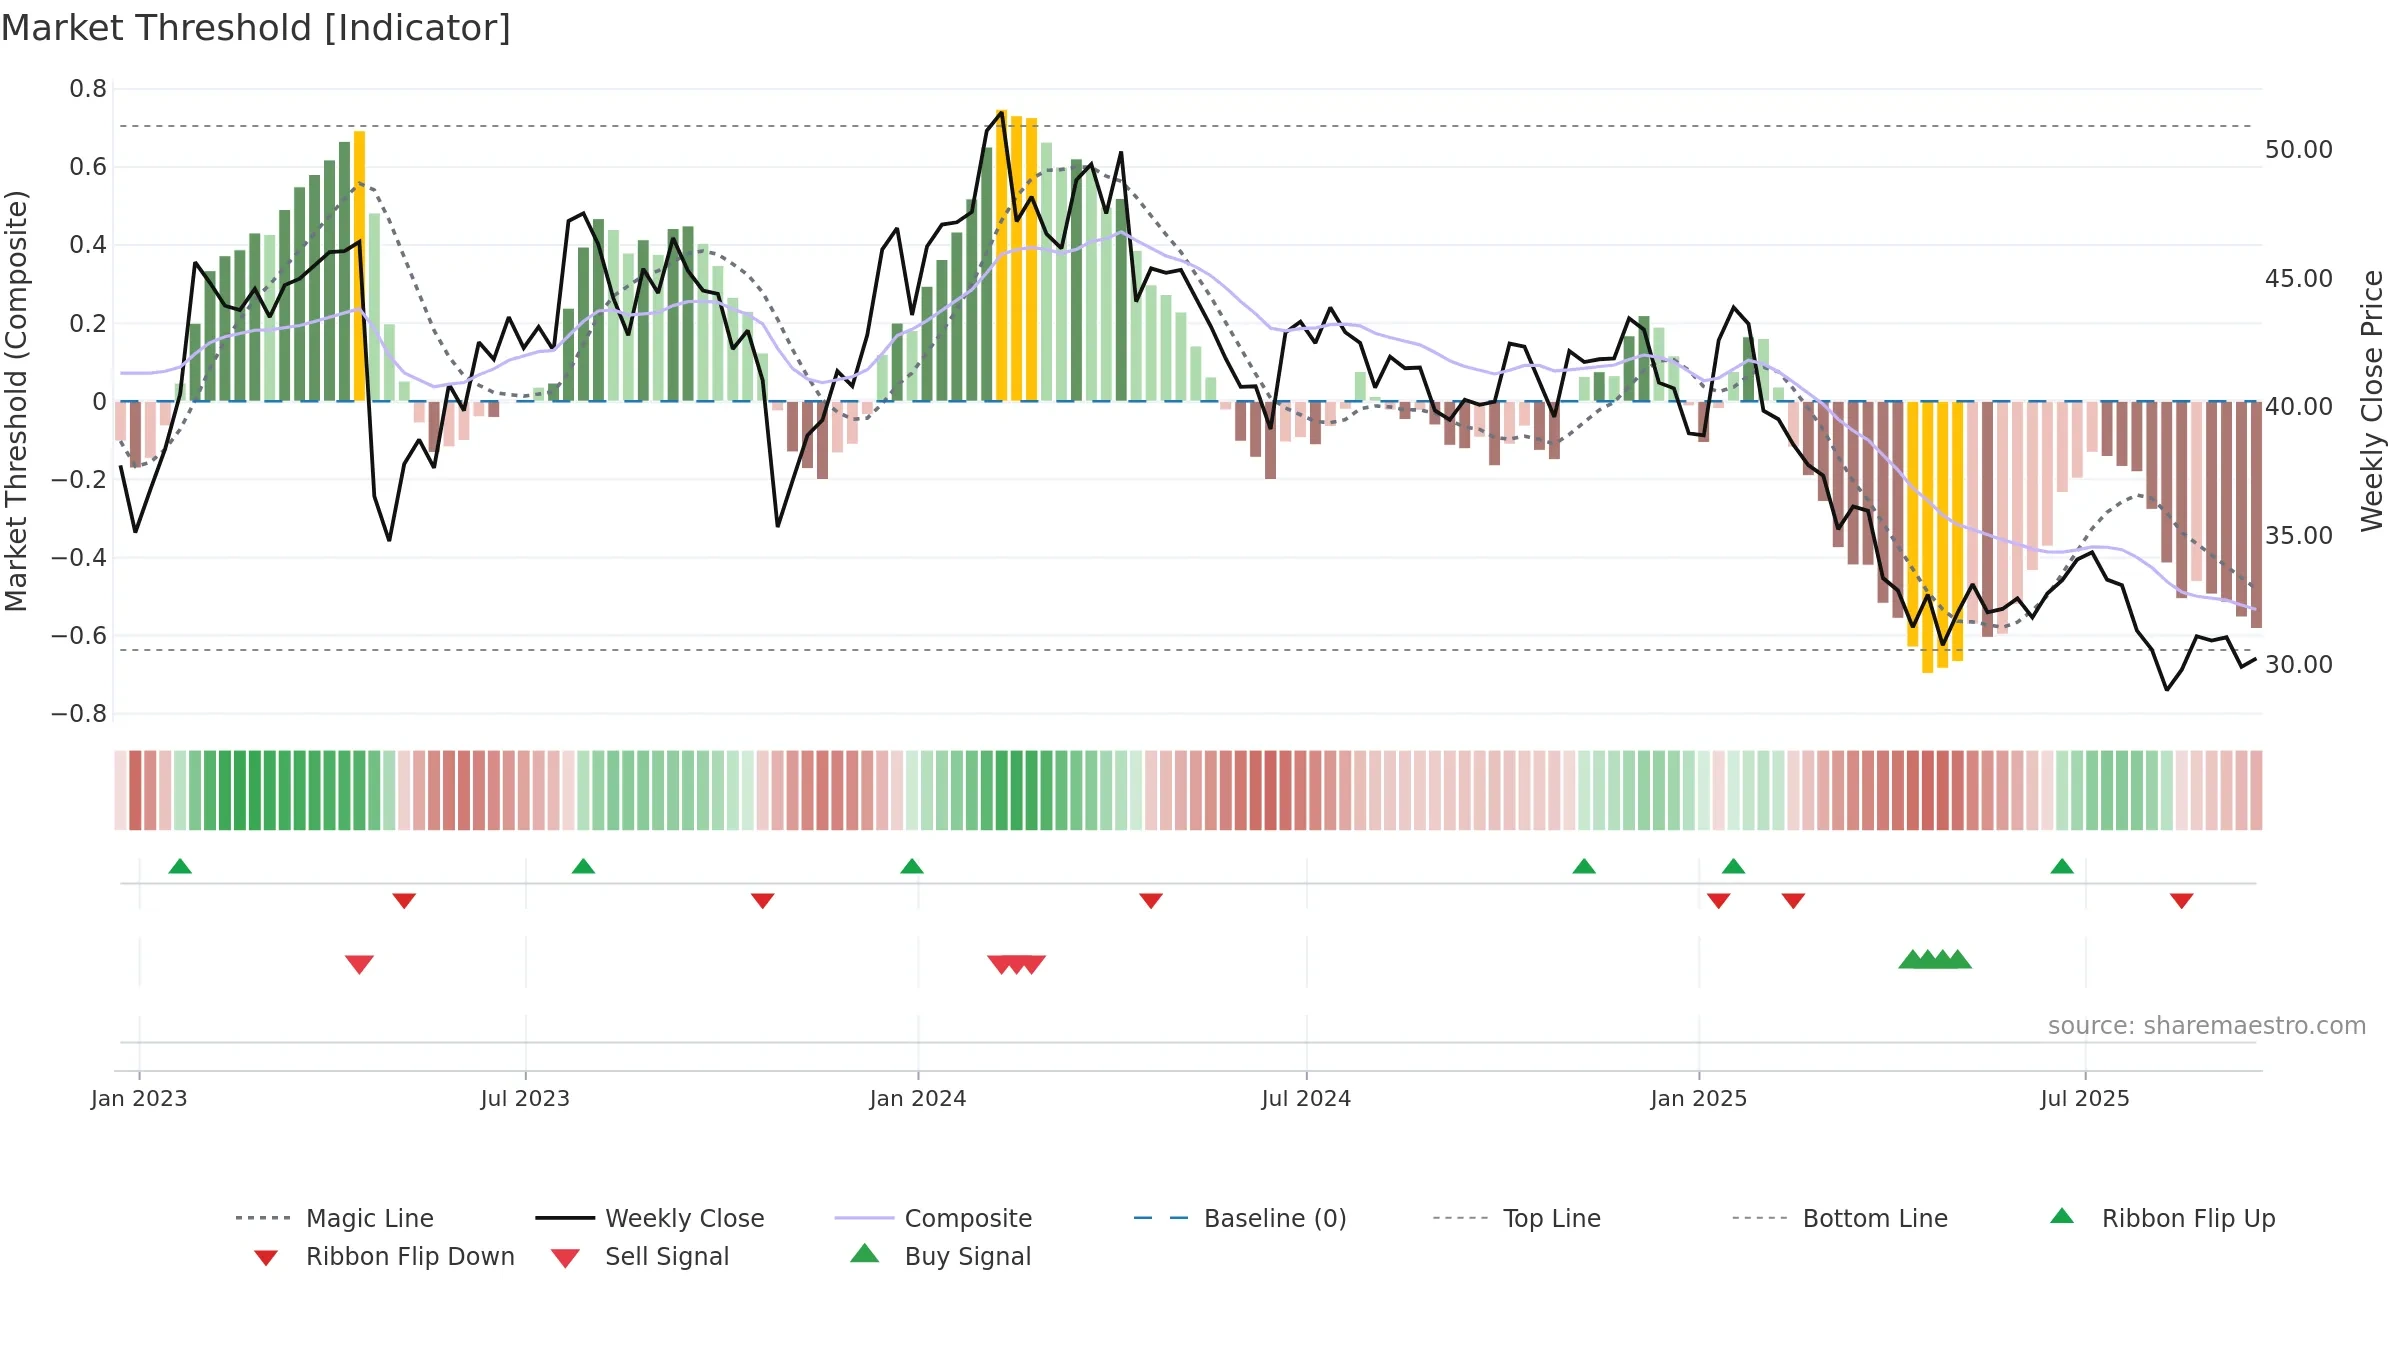Click the Jan 2025 x-axis label
Image resolution: width=2400 pixels, height=1350 pixels.
click(x=1699, y=1098)
